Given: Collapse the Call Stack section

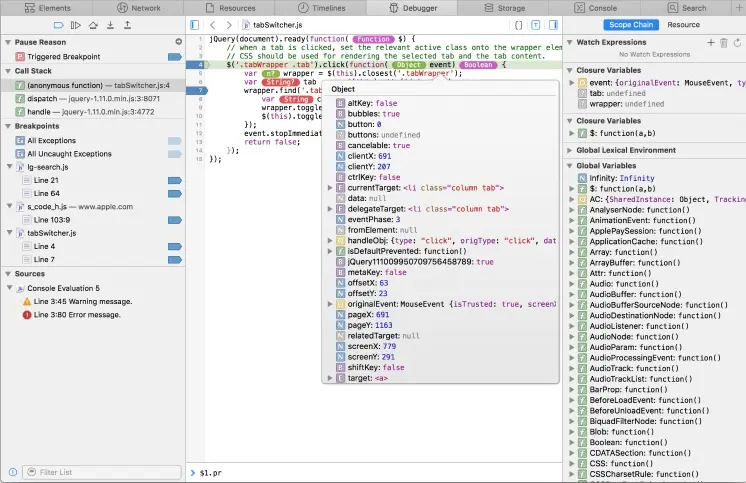Looking at the screenshot, I should [x=8, y=71].
